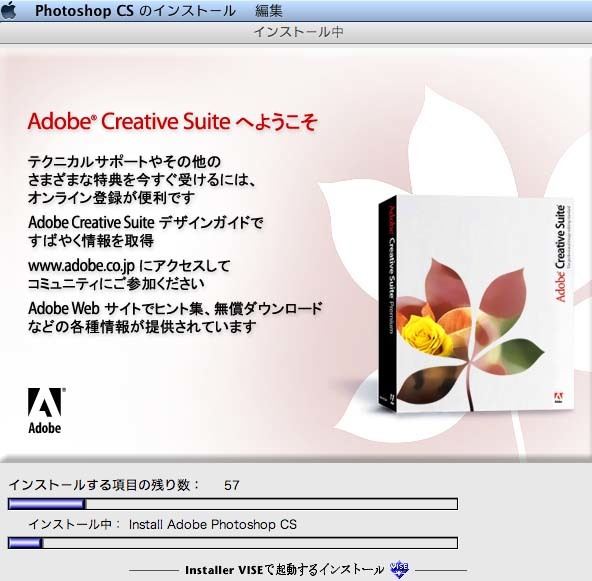Open the Photoshop CS のインストール menu
This screenshot has width=592, height=581.
[x=136, y=11]
